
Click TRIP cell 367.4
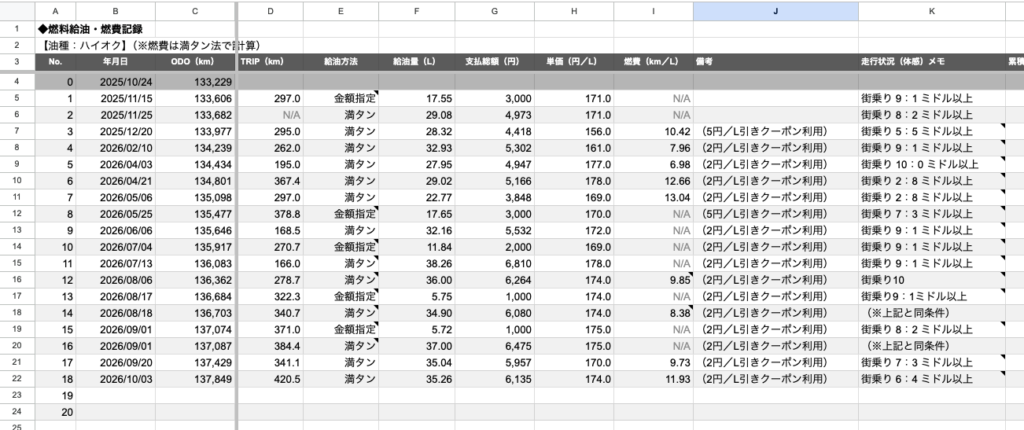pos(270,181)
